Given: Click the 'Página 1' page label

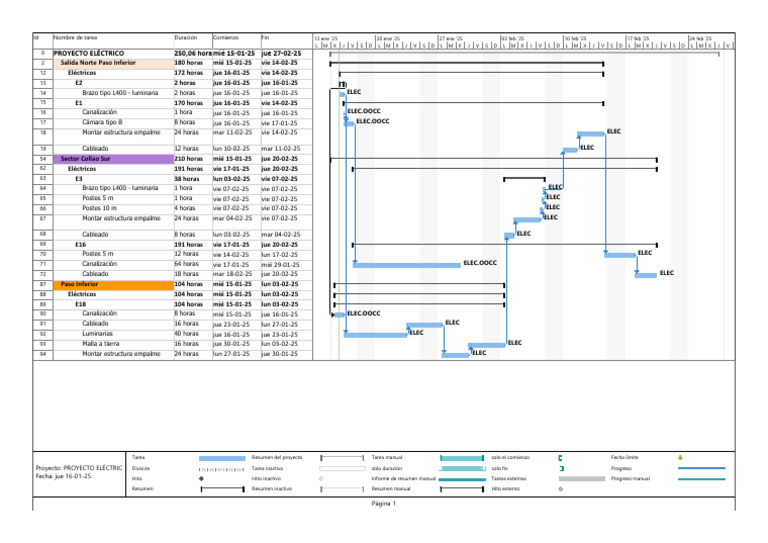Looking at the screenshot, I should point(384,503).
